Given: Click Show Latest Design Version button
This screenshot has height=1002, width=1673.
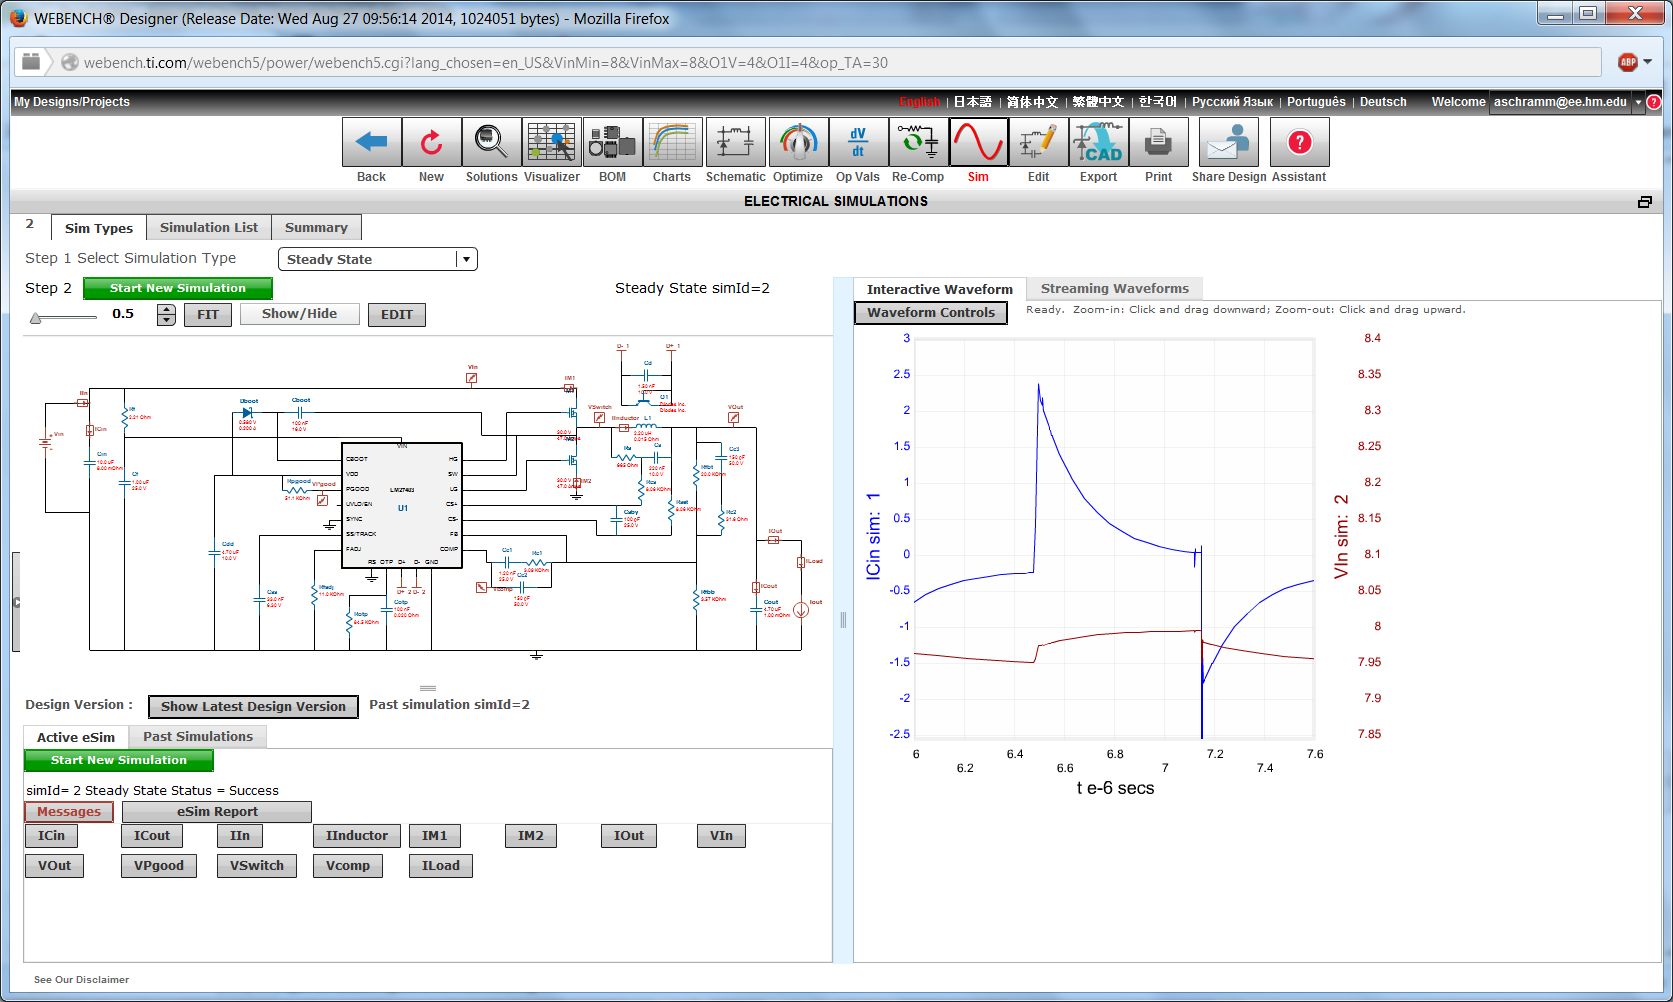Looking at the screenshot, I should pyautogui.click(x=253, y=707).
